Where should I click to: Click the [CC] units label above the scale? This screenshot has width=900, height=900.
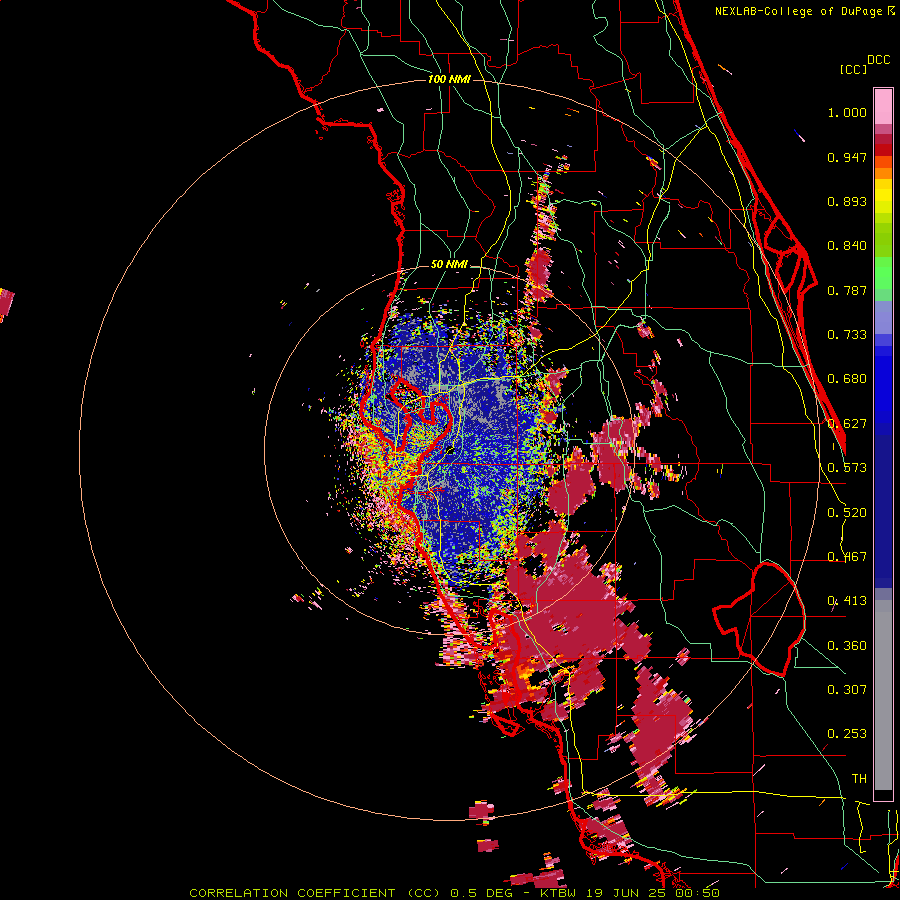(853, 69)
